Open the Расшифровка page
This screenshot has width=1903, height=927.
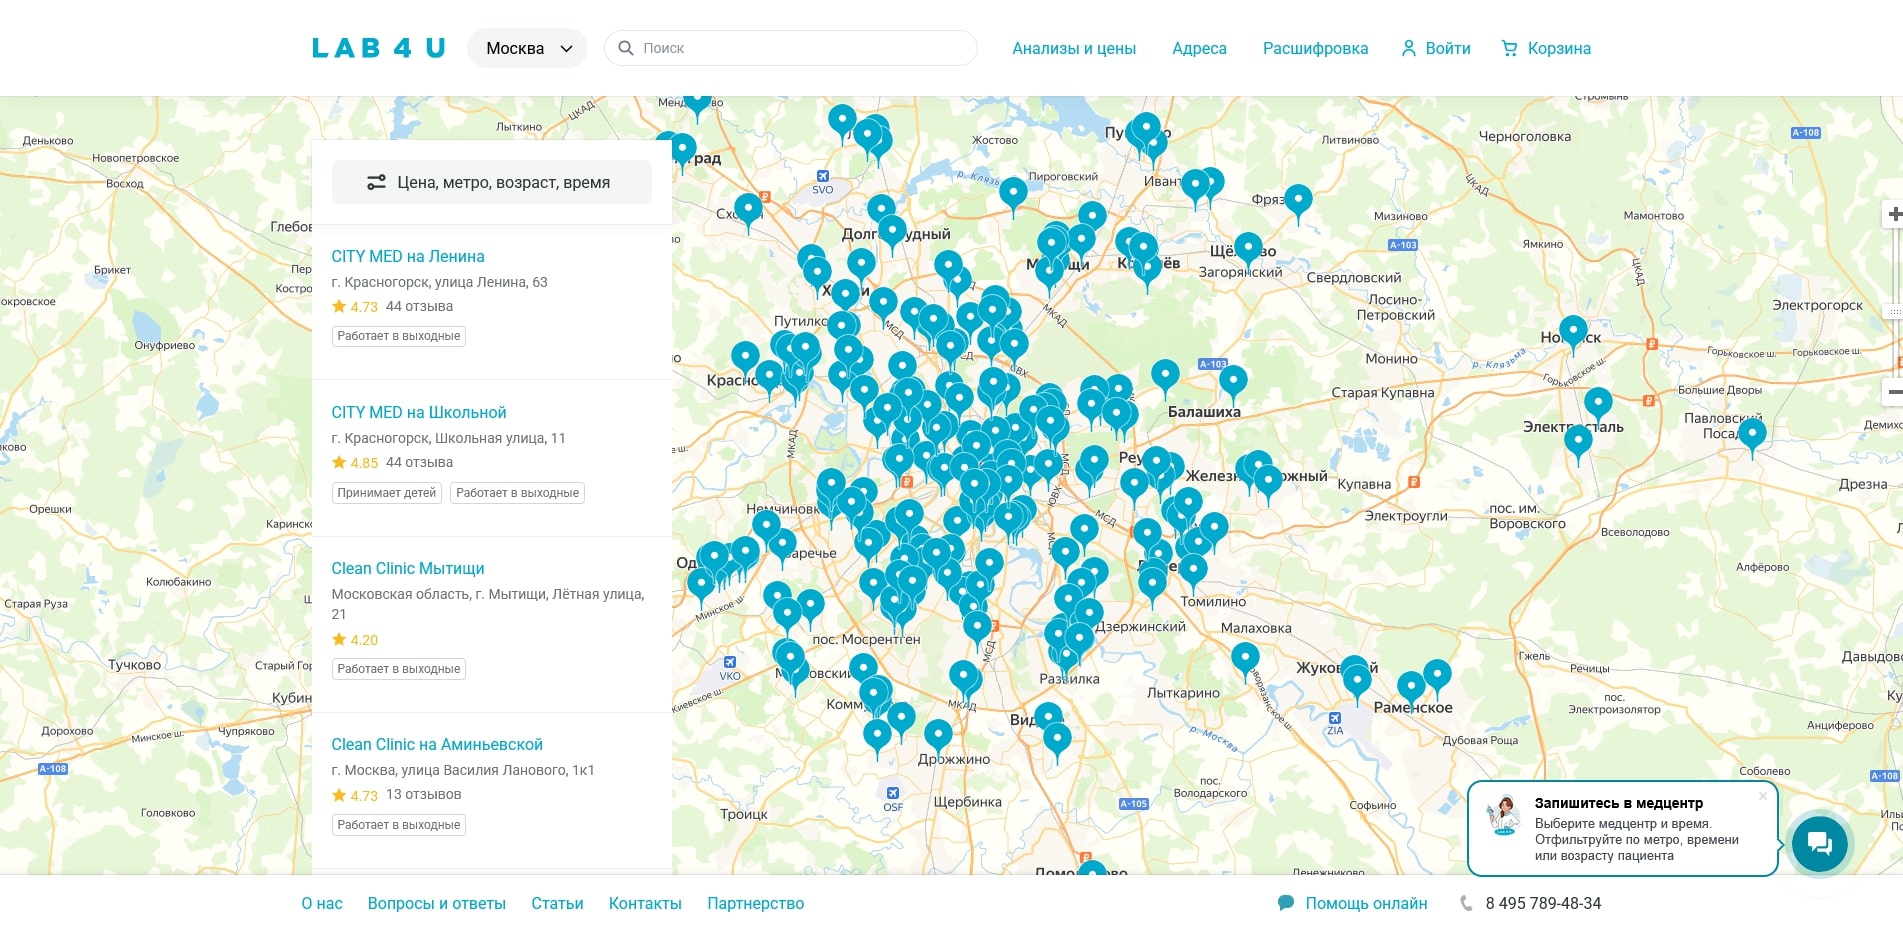point(1315,48)
